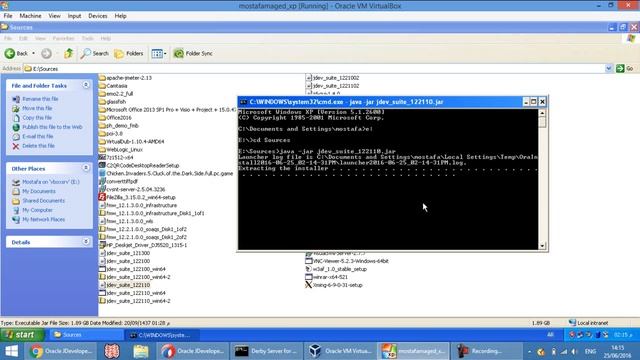This screenshot has height=360, width=640.
Task: Expand the Address bar dropdown
Action: (x=609, y=69)
